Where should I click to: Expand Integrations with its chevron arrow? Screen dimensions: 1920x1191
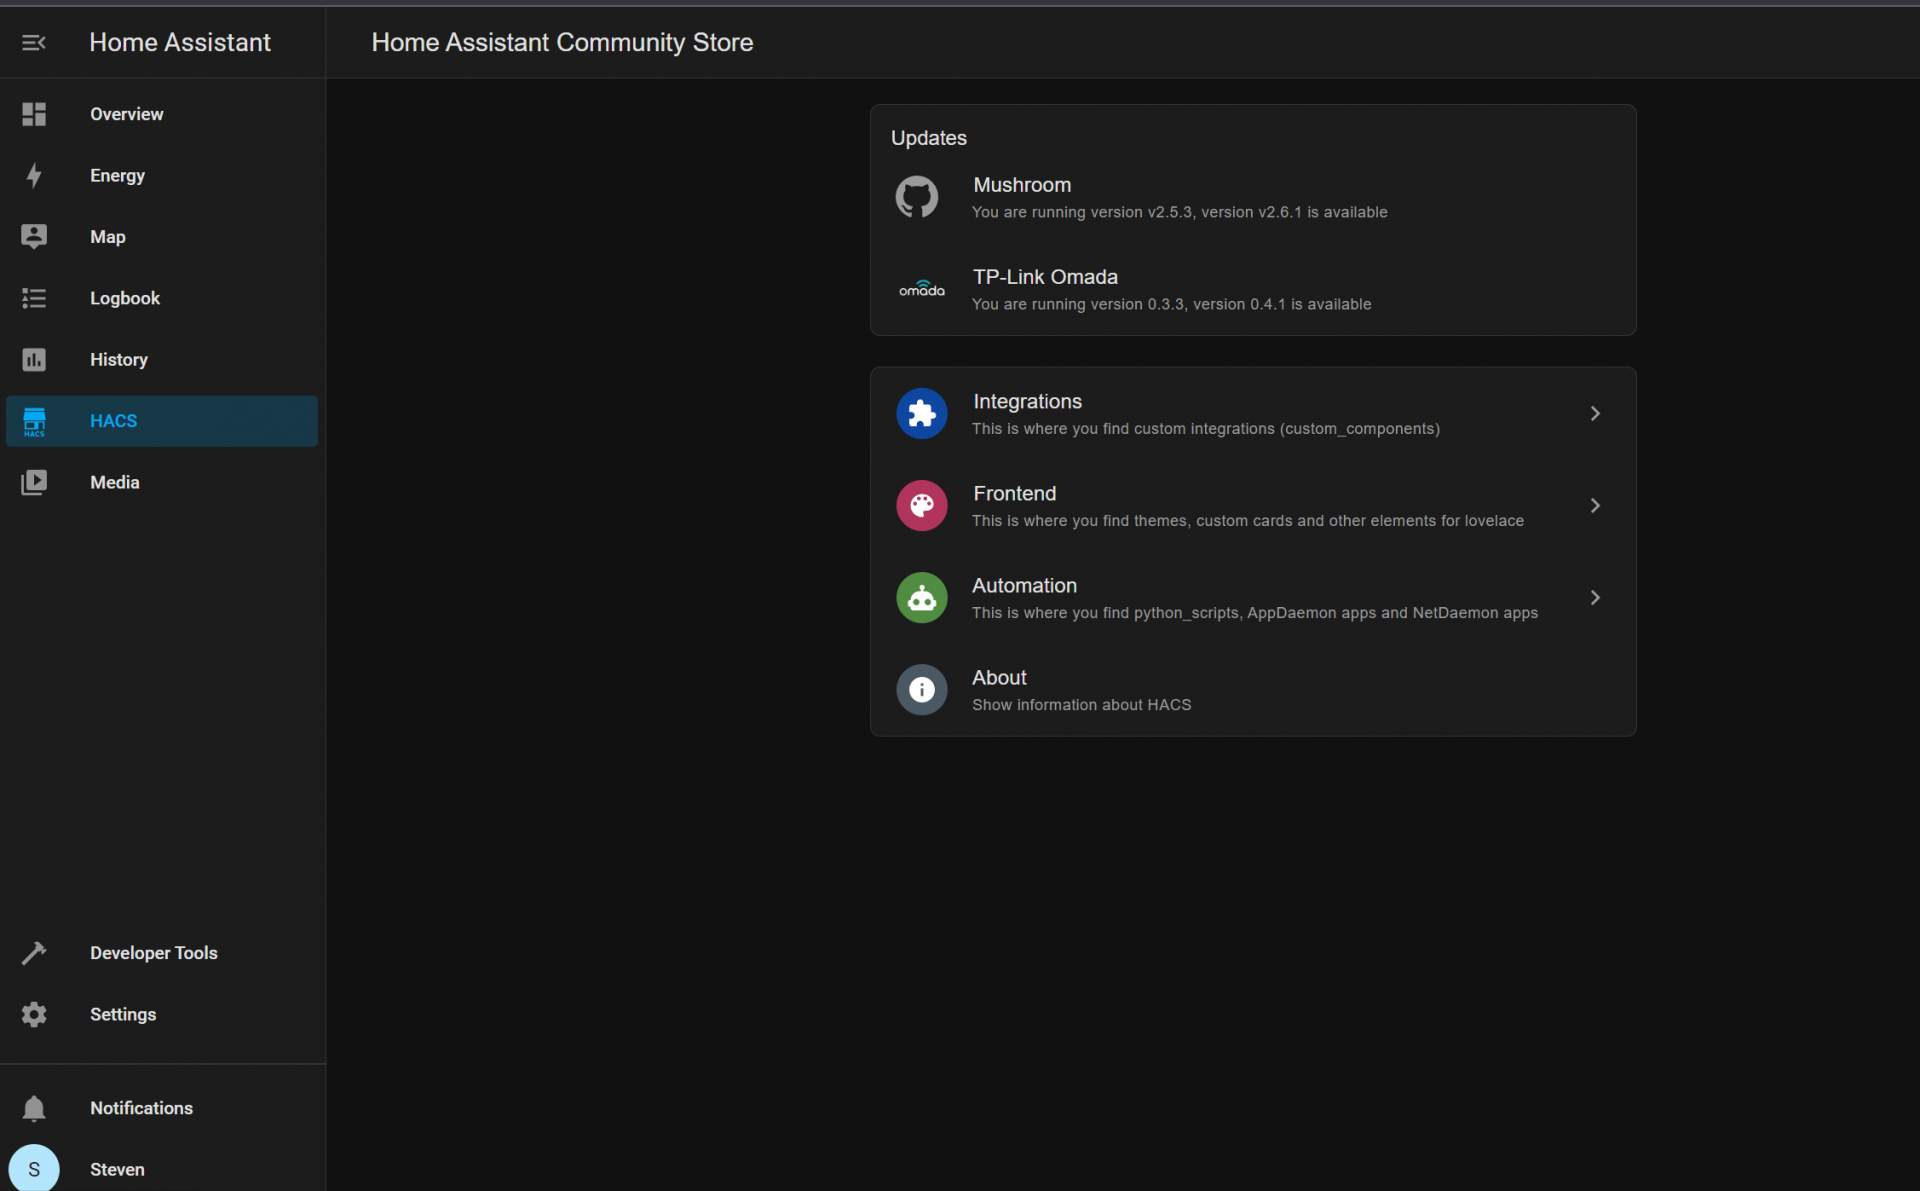tap(1595, 414)
